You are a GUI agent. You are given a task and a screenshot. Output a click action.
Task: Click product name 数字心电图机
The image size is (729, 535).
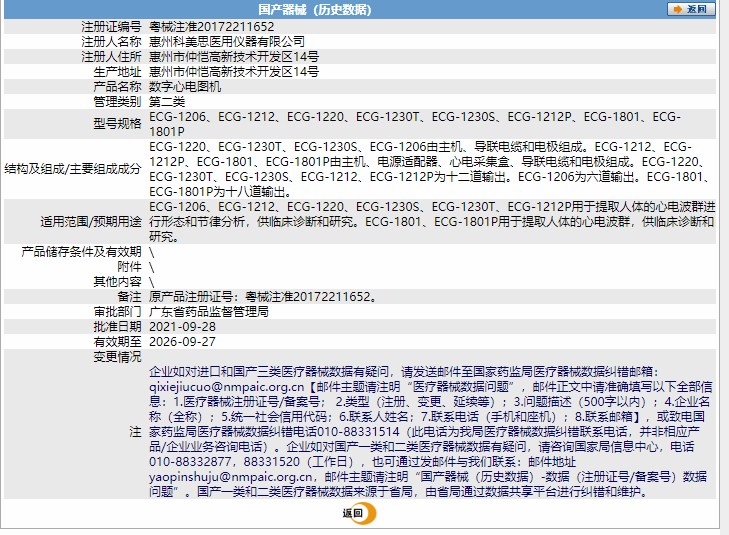point(185,86)
